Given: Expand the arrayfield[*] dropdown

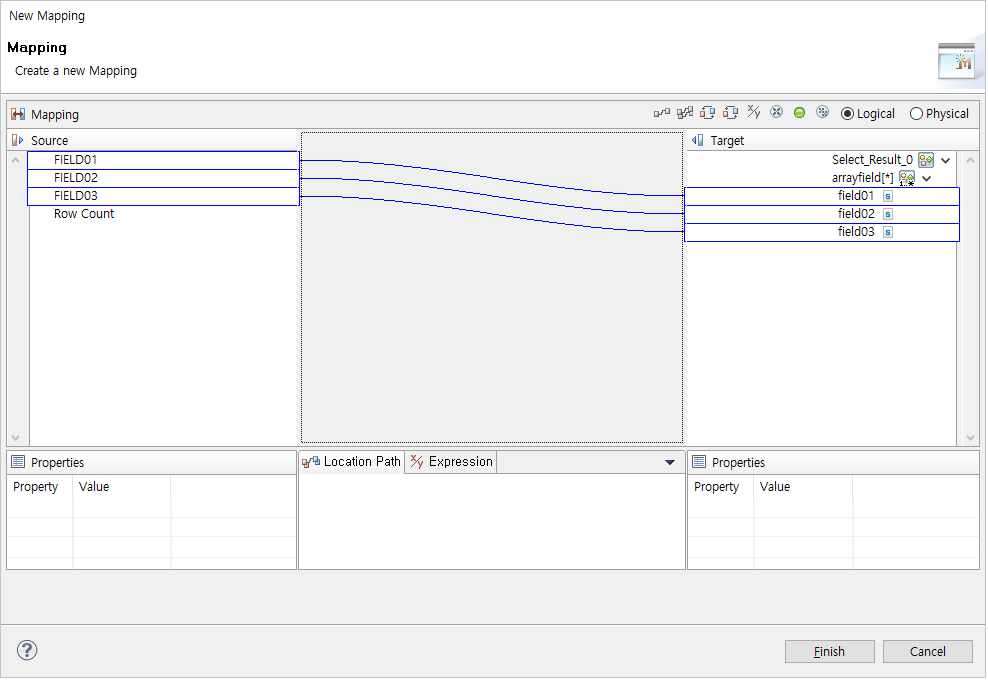Looking at the screenshot, I should 926,177.
